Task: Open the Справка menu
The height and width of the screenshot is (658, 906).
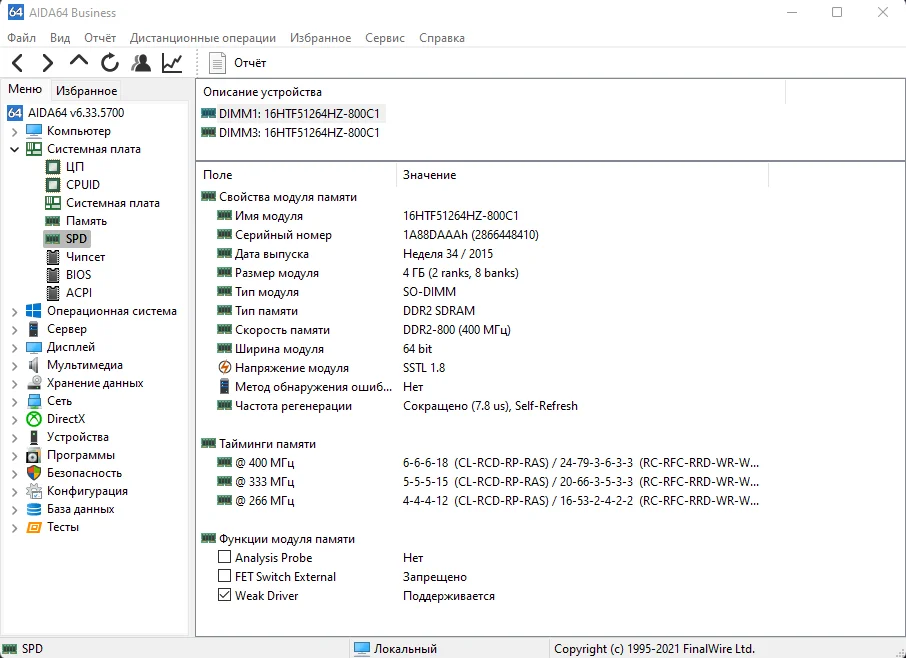Action: click(x=442, y=38)
